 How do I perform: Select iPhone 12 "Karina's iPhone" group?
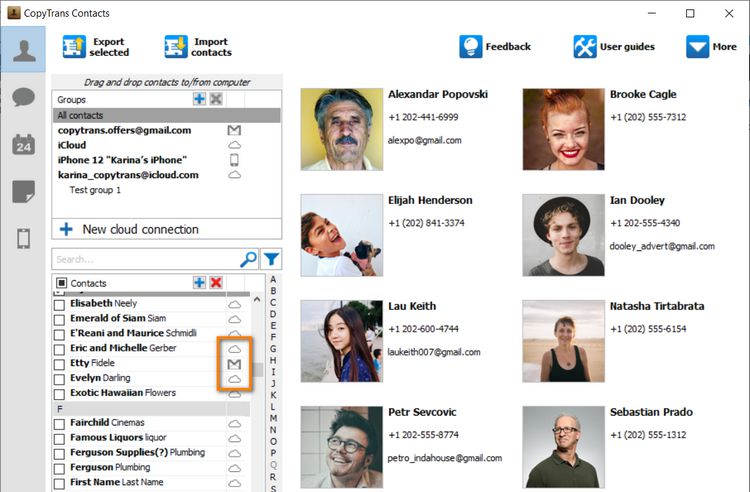[x=122, y=160]
